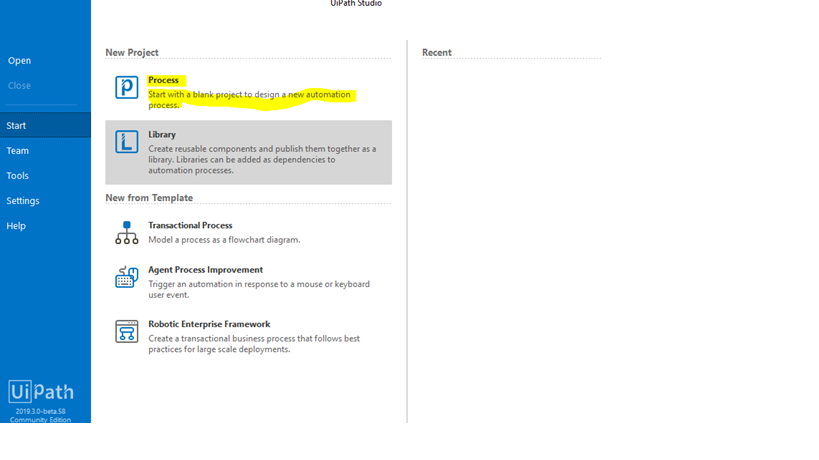Image resolution: width=819 pixels, height=460 pixels.
Task: Choose Robotic Enterprise Framework template
Action: pos(249,336)
